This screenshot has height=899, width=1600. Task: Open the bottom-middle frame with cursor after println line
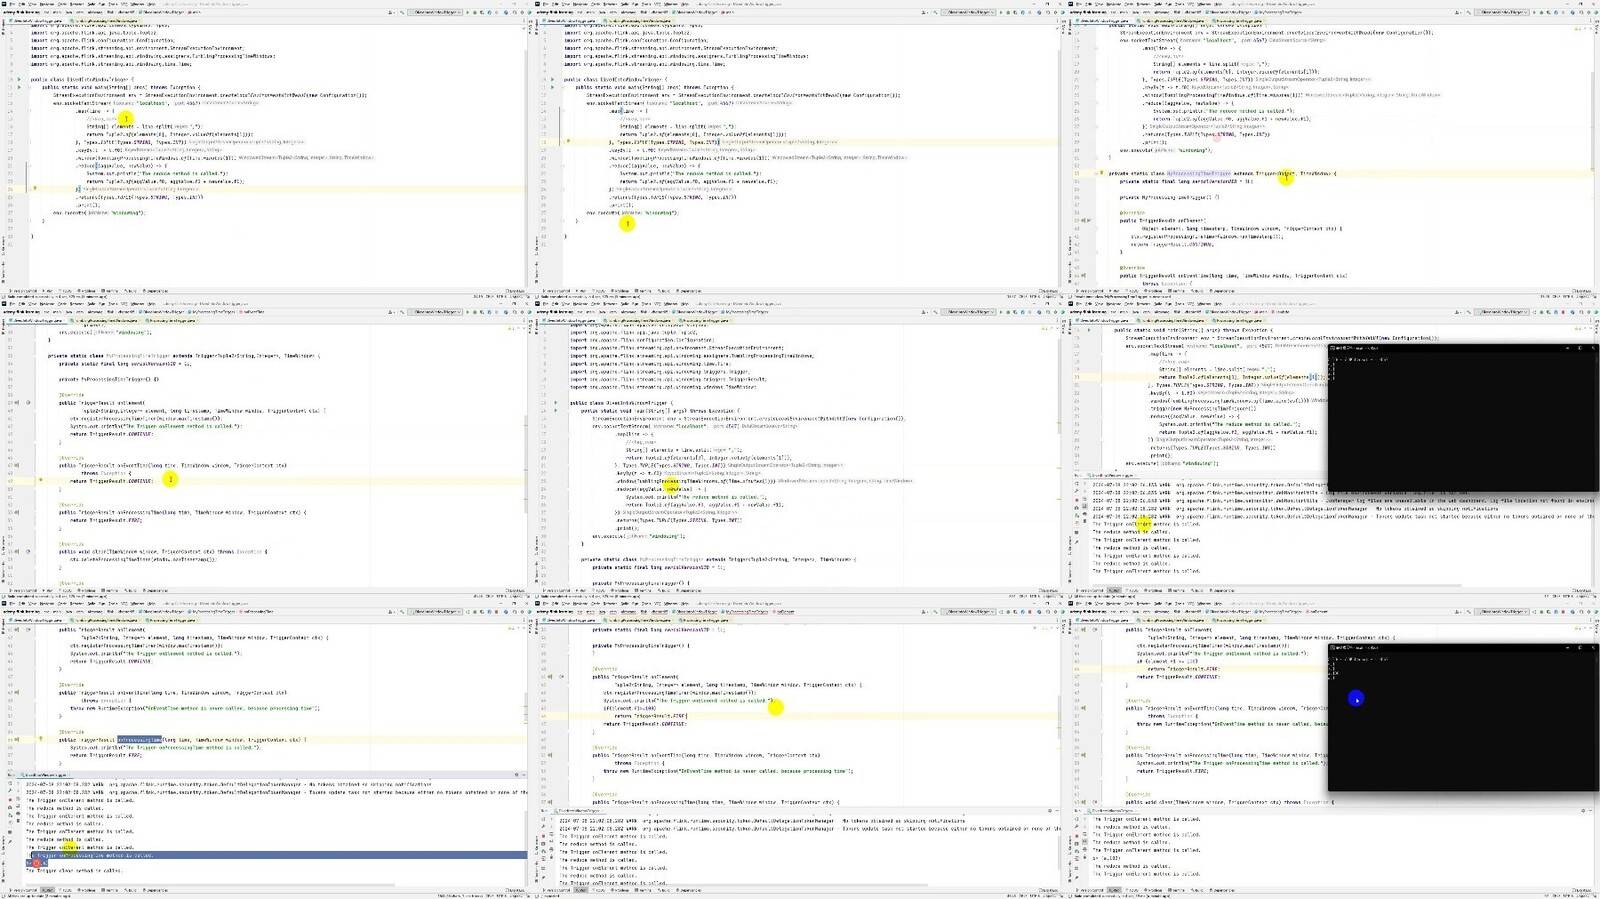click(800, 750)
